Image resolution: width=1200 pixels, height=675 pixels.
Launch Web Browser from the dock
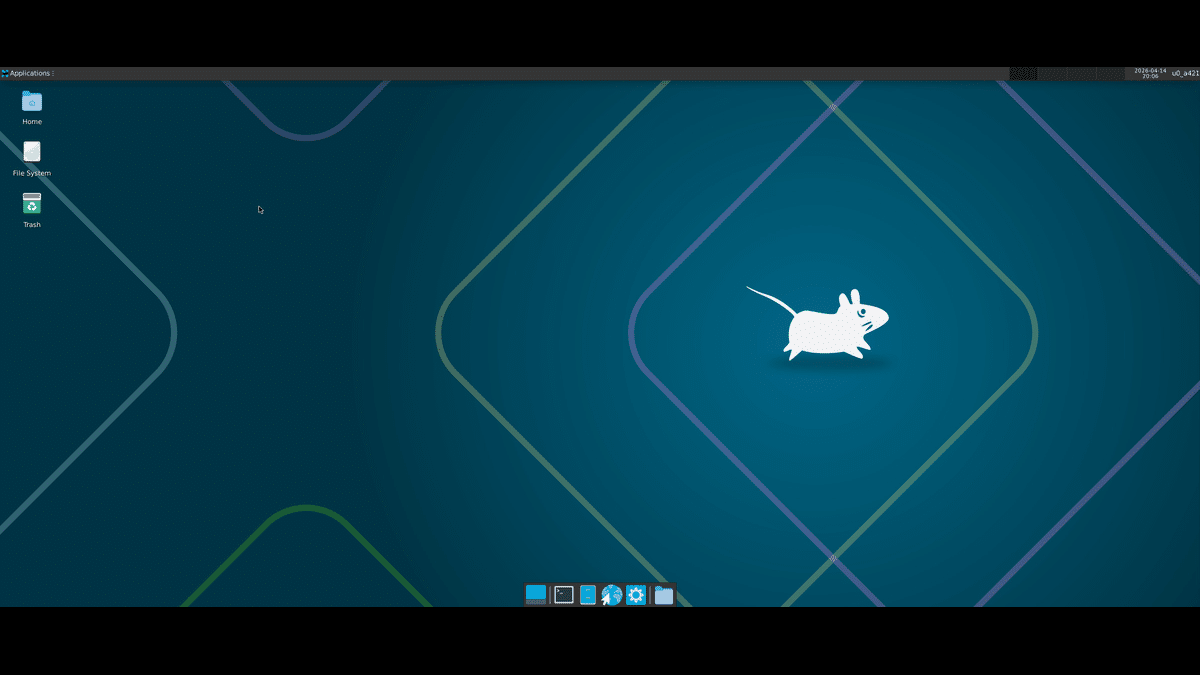point(612,595)
